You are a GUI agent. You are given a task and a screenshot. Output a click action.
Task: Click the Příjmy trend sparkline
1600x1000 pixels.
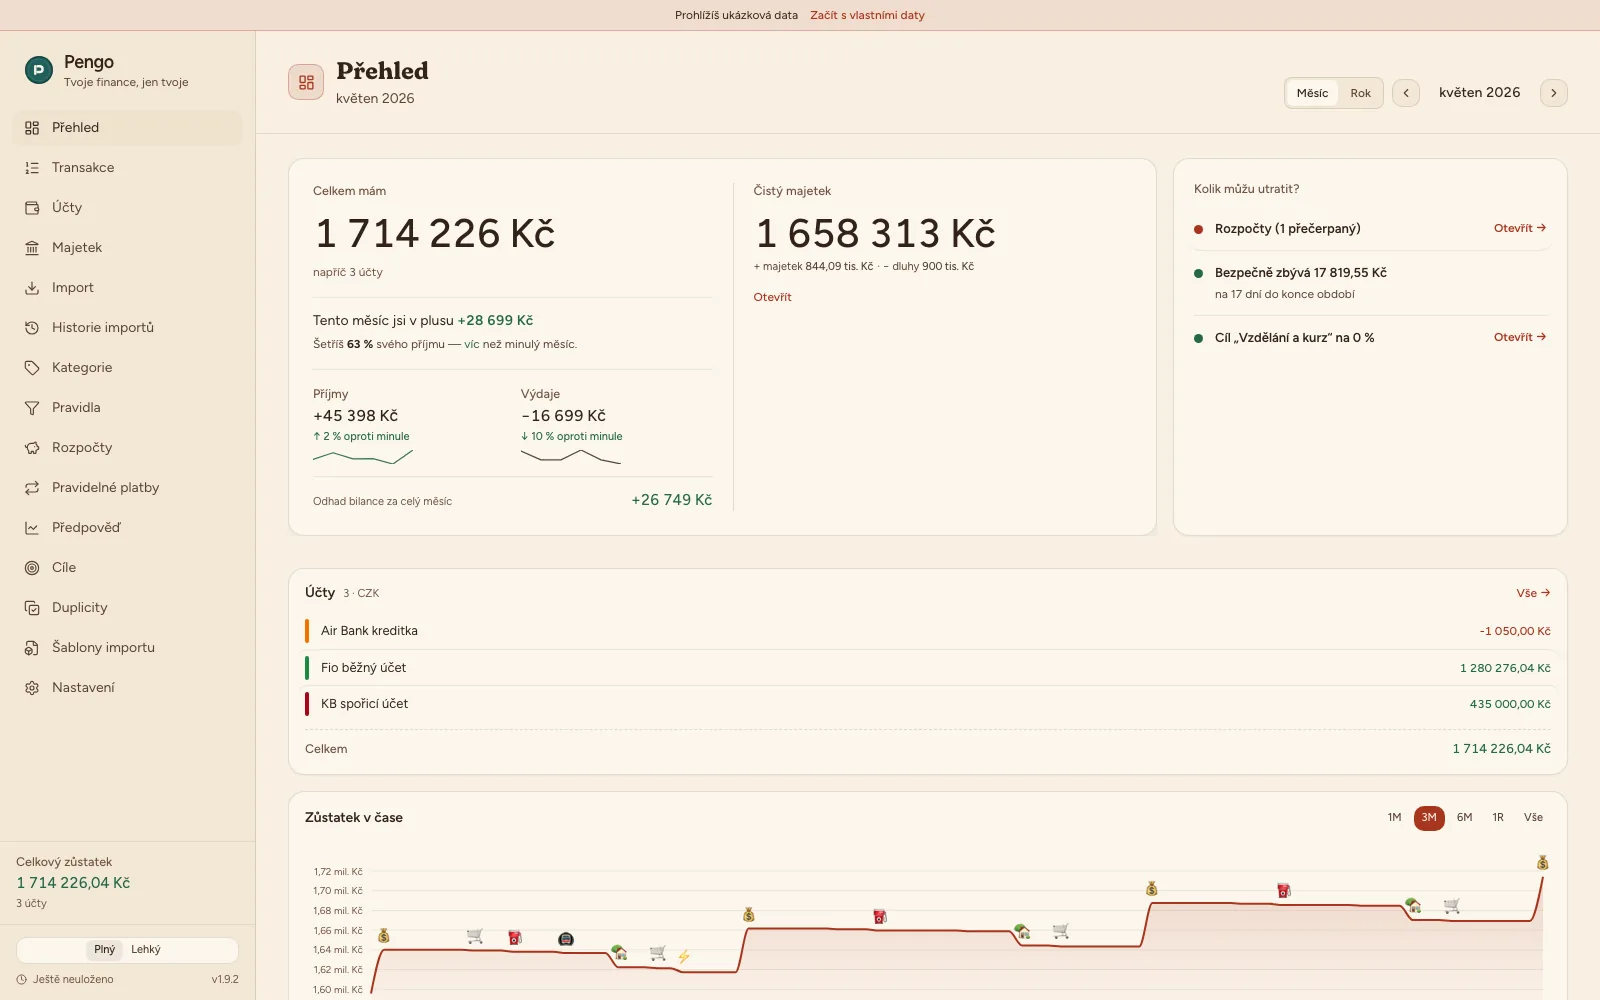363,458
